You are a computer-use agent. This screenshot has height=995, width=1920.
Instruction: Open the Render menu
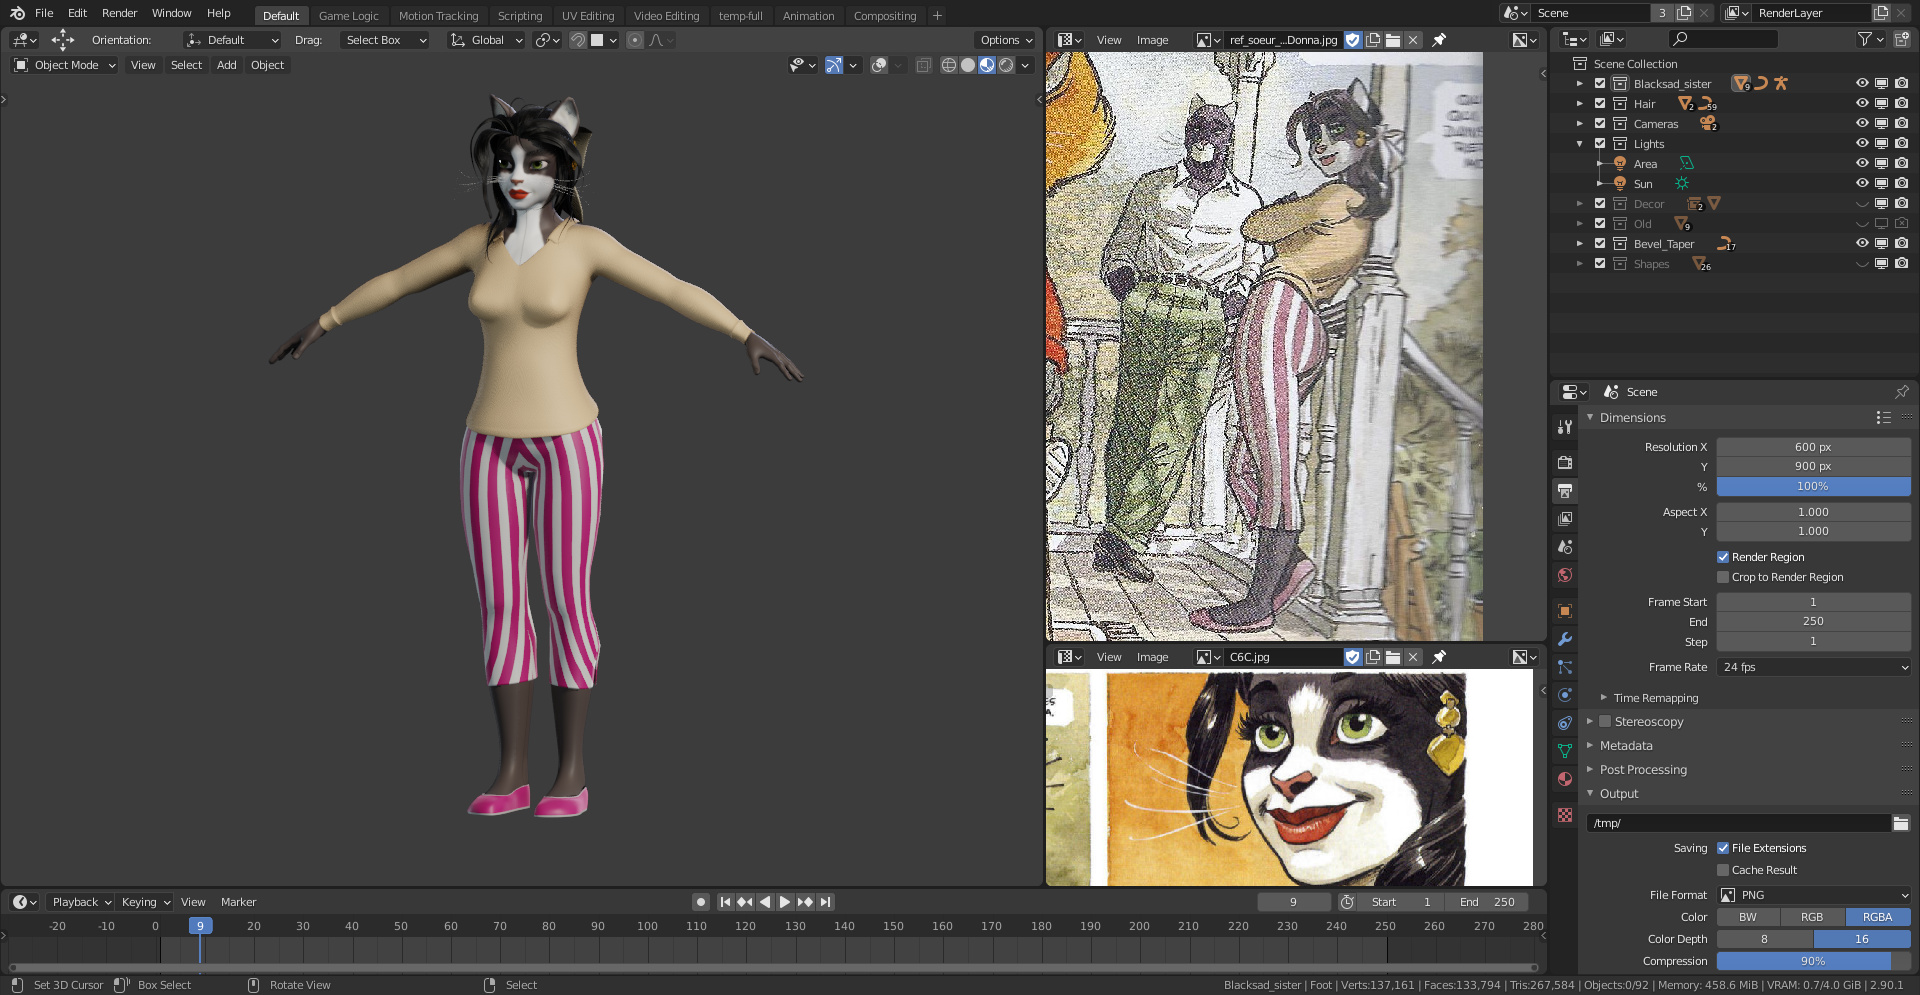(119, 13)
